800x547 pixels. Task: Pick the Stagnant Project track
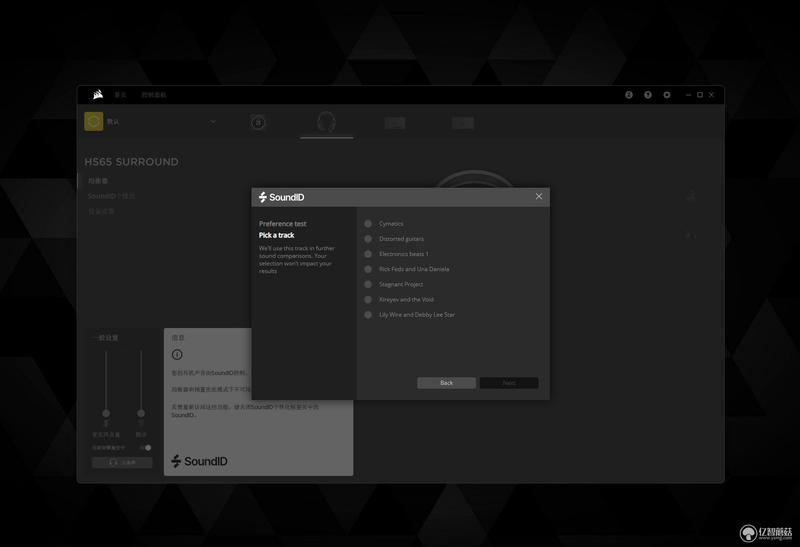(x=368, y=284)
